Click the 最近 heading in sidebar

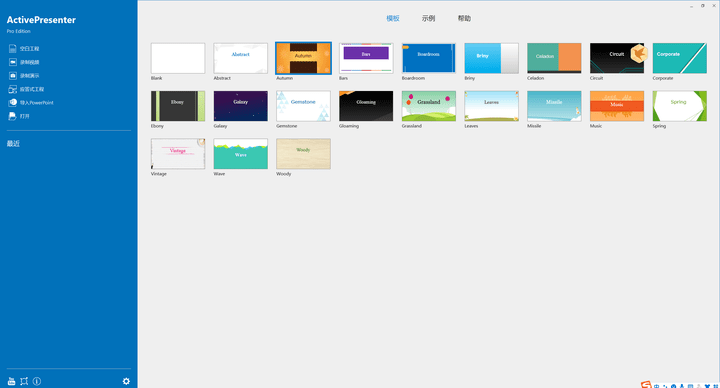tap(13, 144)
